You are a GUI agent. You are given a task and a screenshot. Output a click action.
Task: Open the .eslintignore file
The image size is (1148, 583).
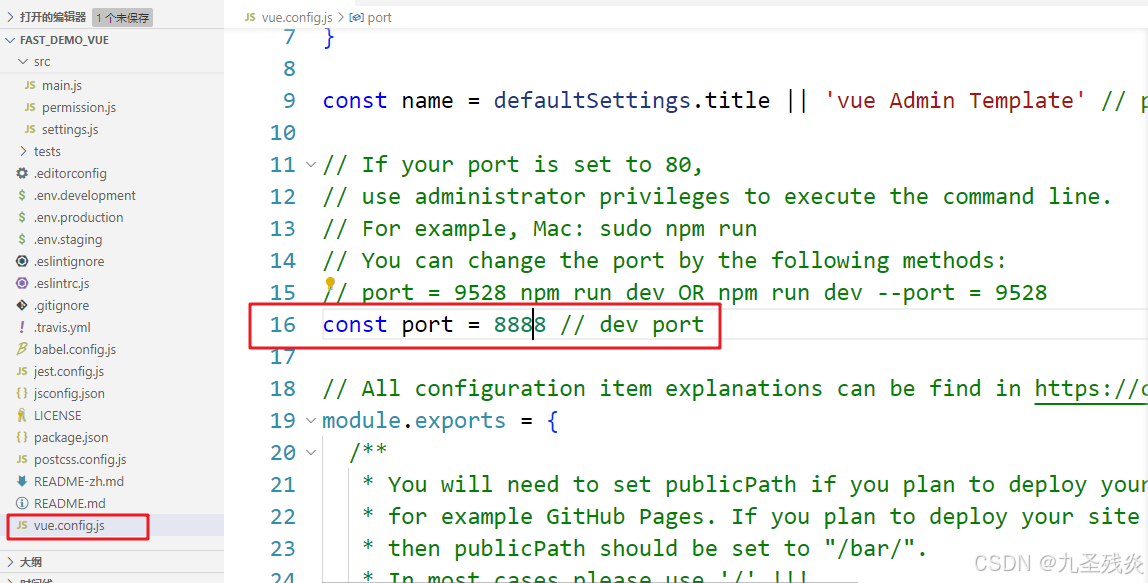pos(69,261)
